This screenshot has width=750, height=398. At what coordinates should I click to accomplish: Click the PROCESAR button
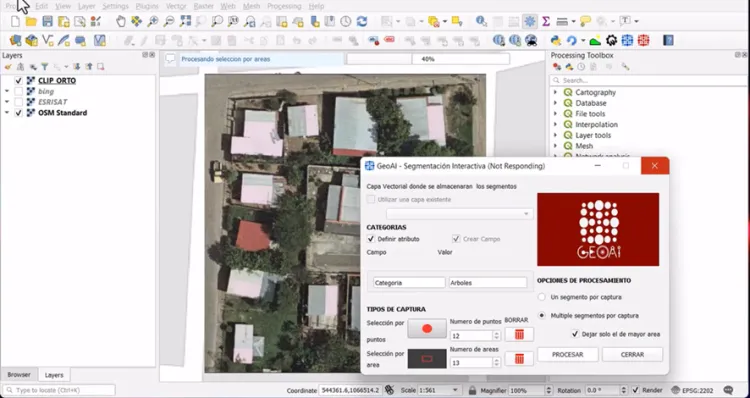tap(568, 354)
